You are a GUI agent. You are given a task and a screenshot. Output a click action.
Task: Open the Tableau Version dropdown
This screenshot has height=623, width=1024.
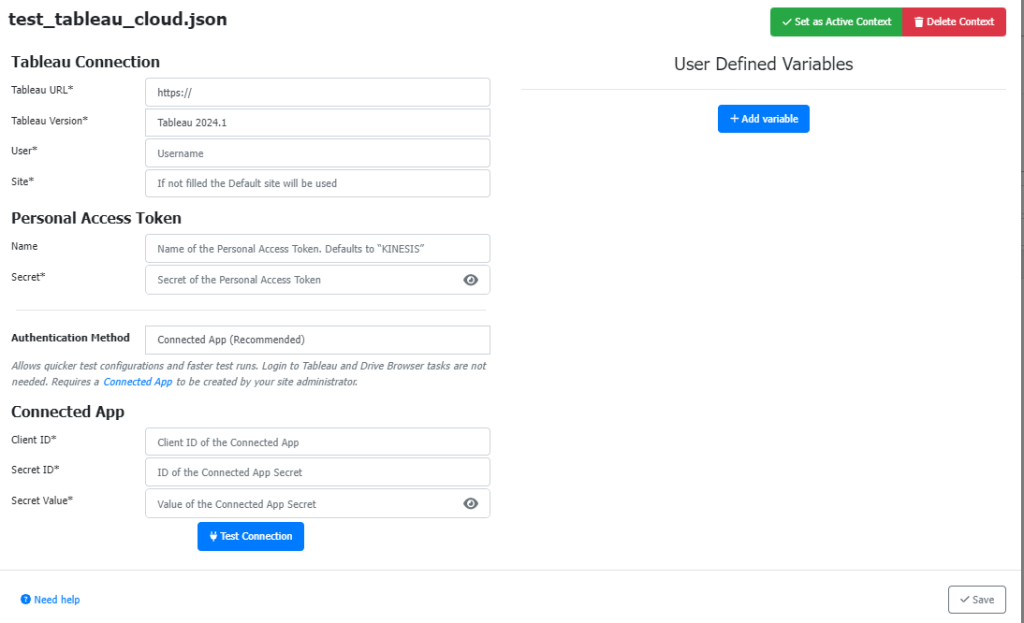point(317,123)
